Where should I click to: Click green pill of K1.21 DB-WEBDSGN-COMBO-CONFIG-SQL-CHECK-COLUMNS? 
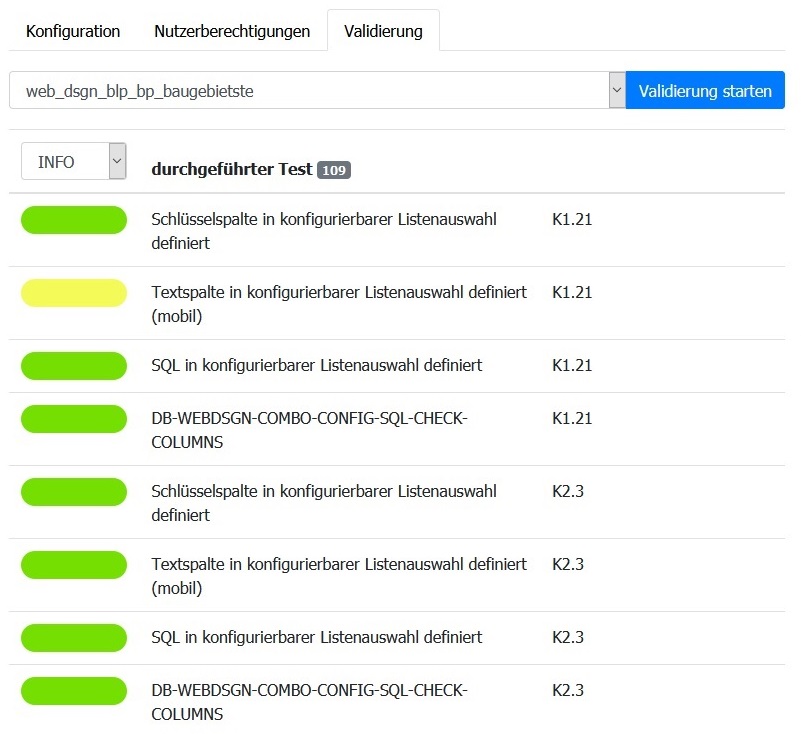[74, 419]
